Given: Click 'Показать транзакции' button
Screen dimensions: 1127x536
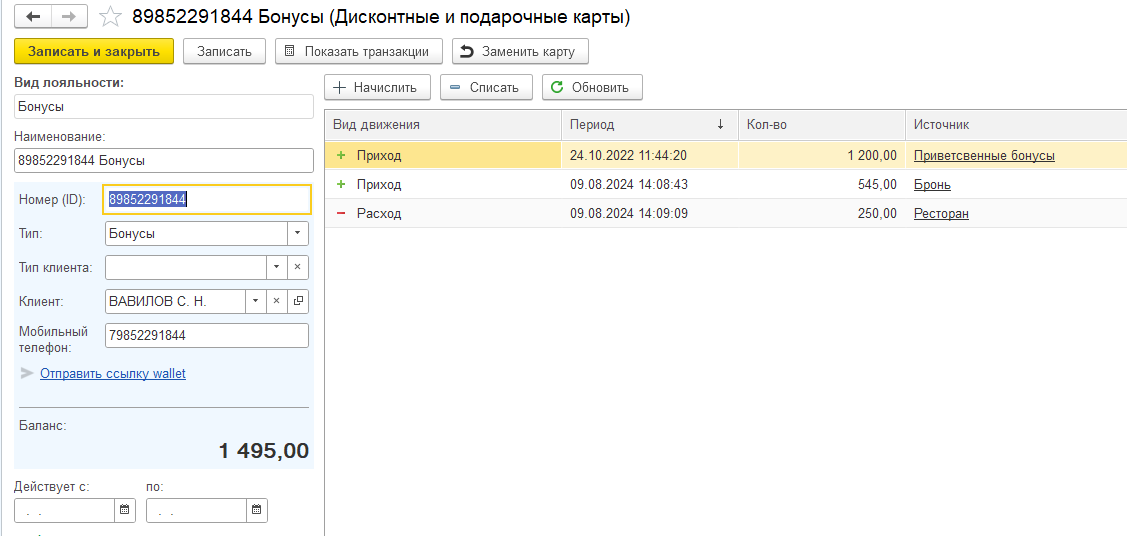Looking at the screenshot, I should click(x=358, y=51).
